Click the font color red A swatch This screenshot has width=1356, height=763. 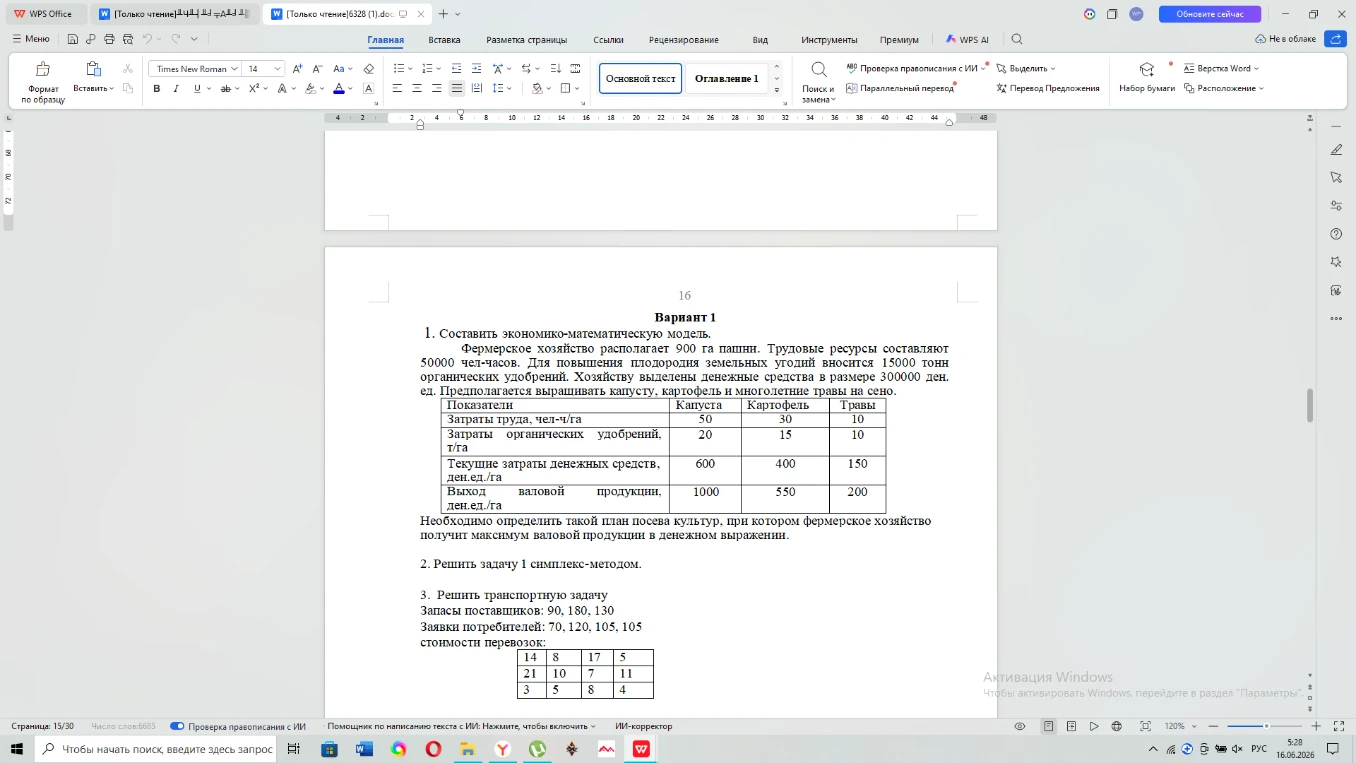(338, 89)
